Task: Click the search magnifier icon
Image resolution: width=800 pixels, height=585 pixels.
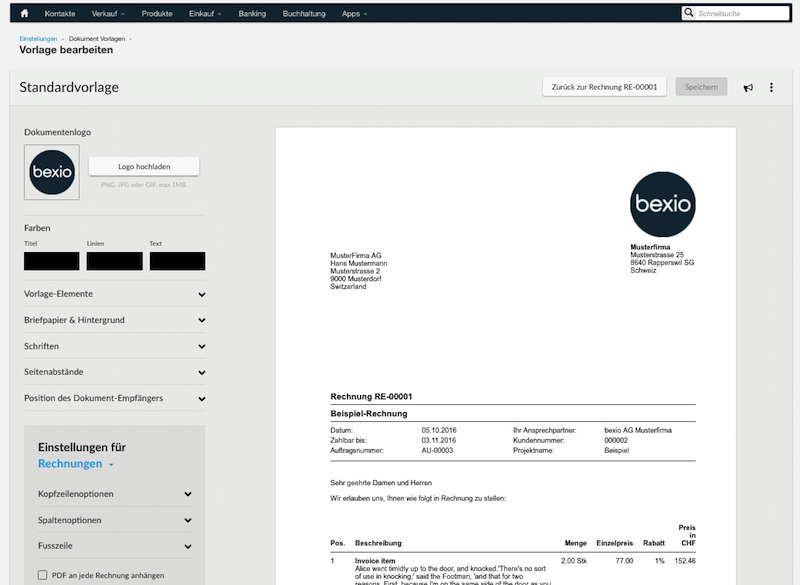Action: 689,13
